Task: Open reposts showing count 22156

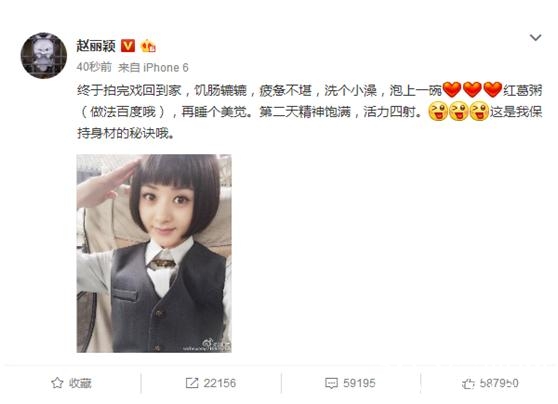Action: (x=211, y=383)
